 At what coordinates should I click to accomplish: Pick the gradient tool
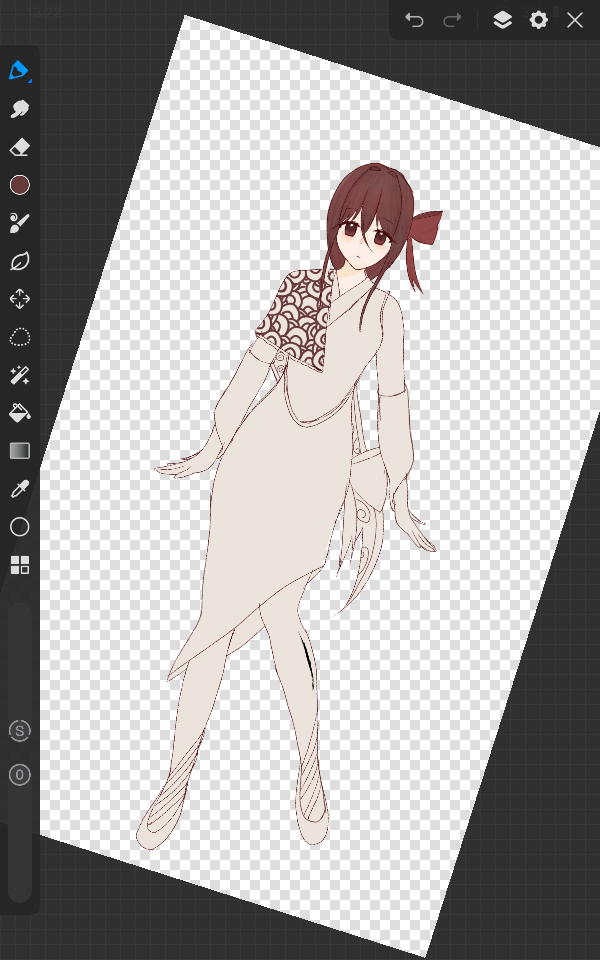tap(19, 451)
